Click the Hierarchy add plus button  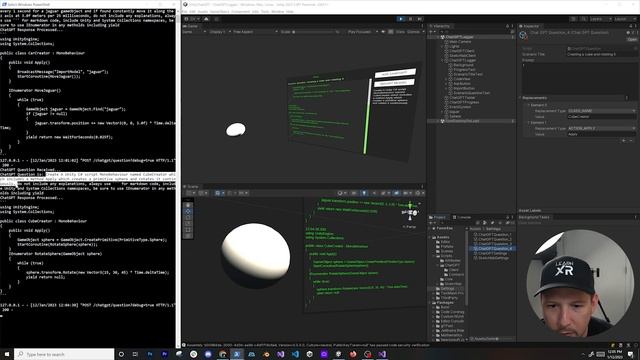click(x=431, y=31)
